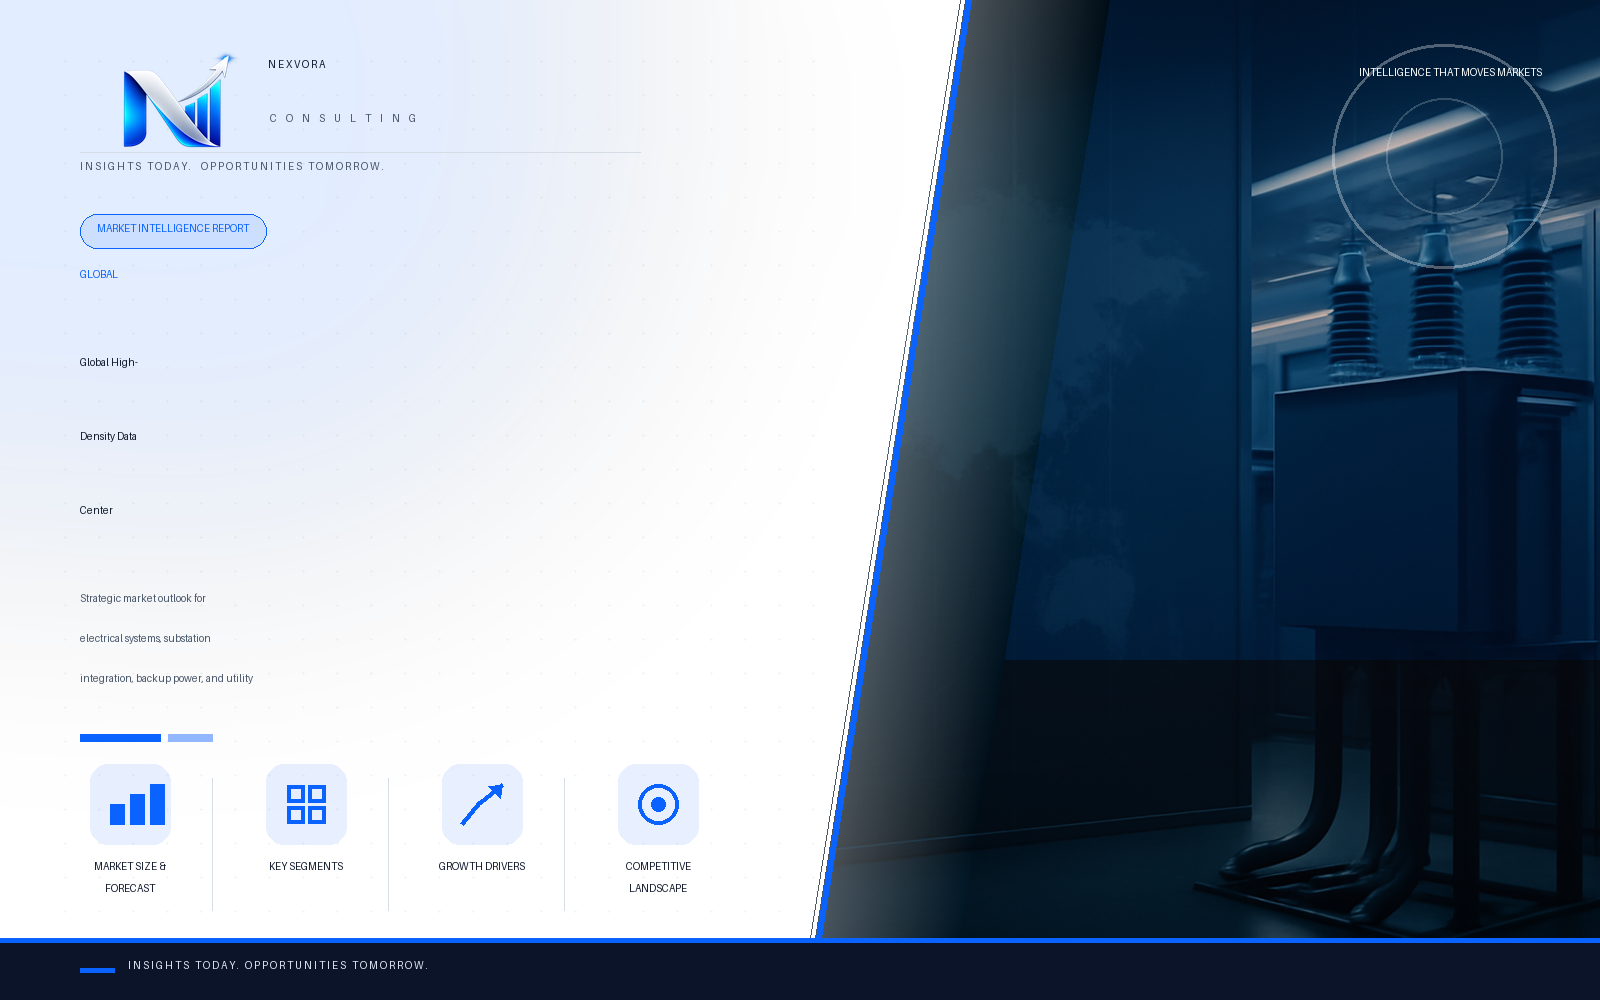
Task: Click the 'GROWTH DRIVERS' label
Action: pyautogui.click(x=482, y=866)
